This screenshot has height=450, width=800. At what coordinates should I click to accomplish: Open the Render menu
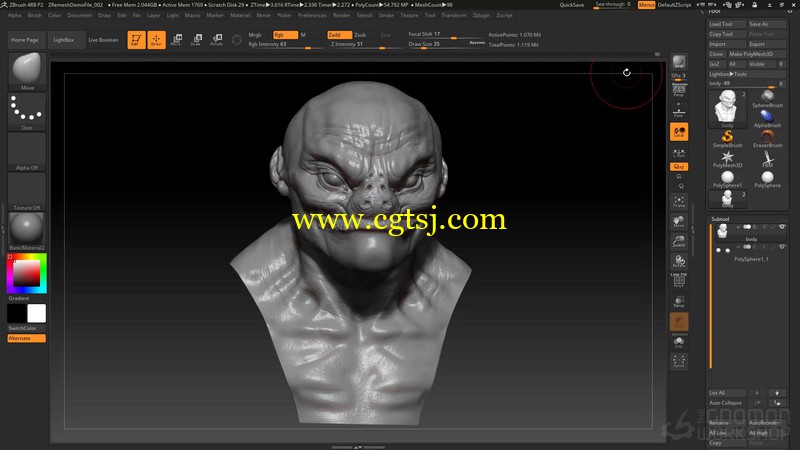(341, 15)
